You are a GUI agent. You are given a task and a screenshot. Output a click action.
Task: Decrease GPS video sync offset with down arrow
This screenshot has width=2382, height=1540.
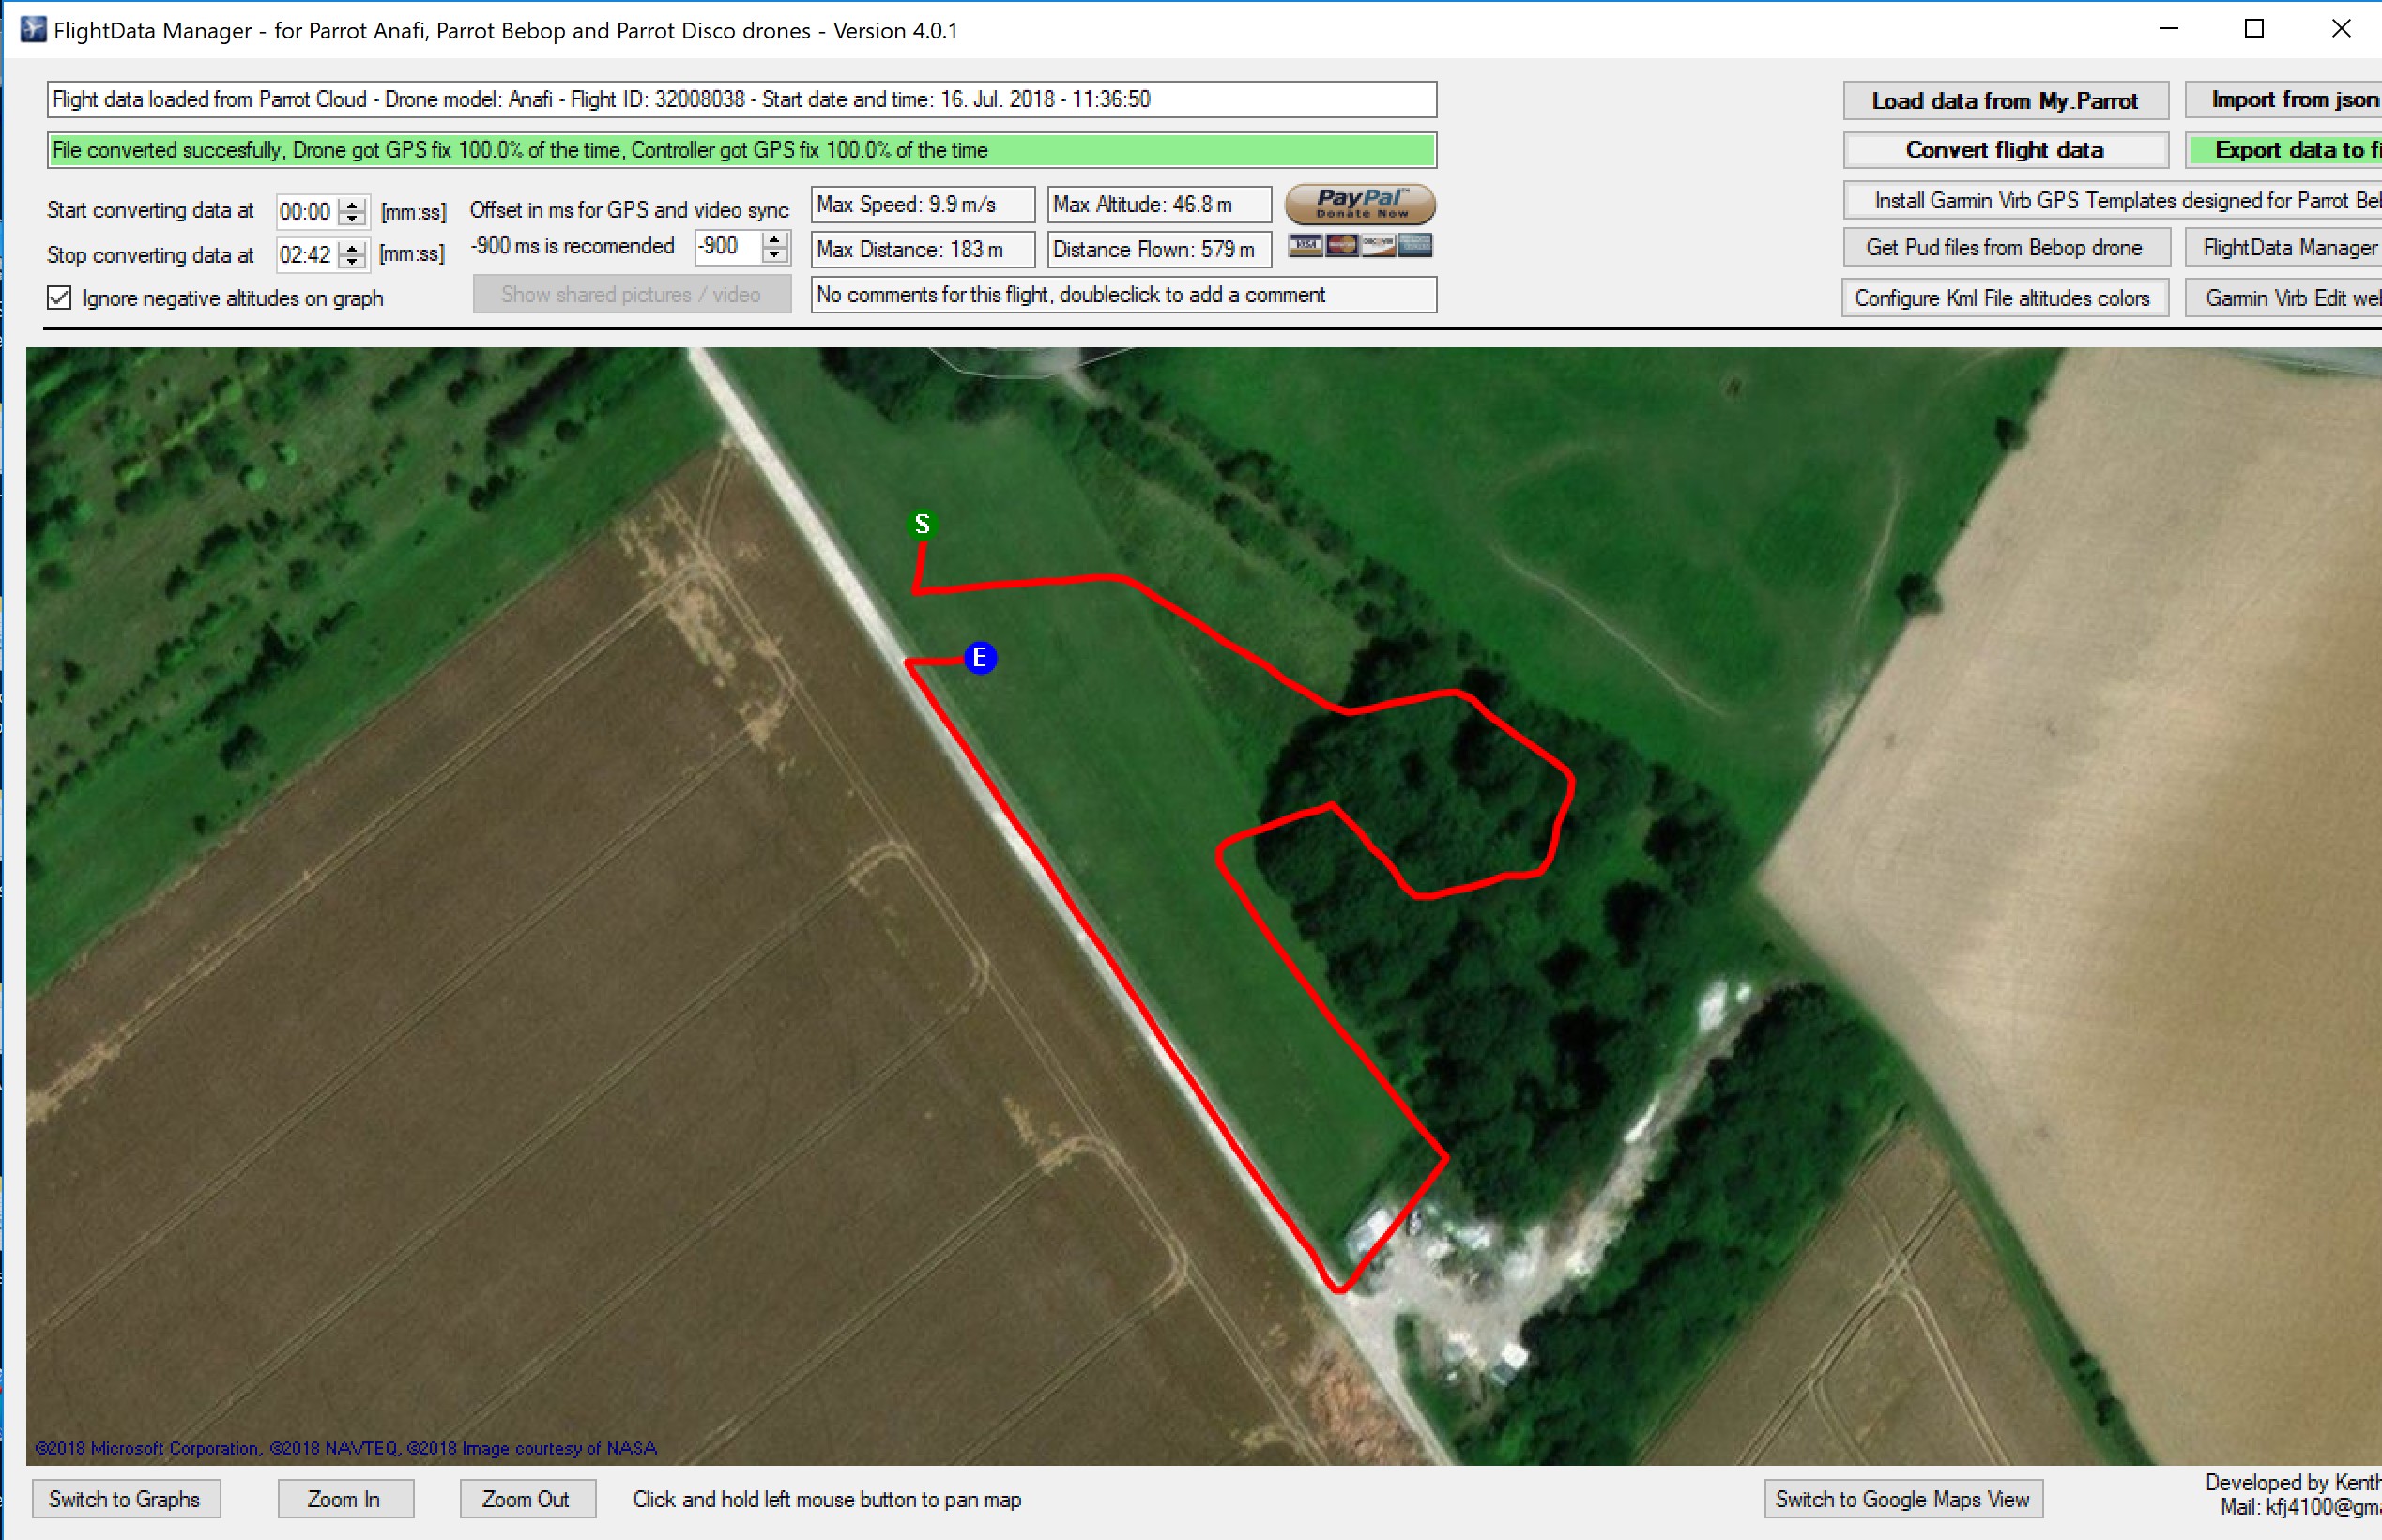[x=775, y=255]
